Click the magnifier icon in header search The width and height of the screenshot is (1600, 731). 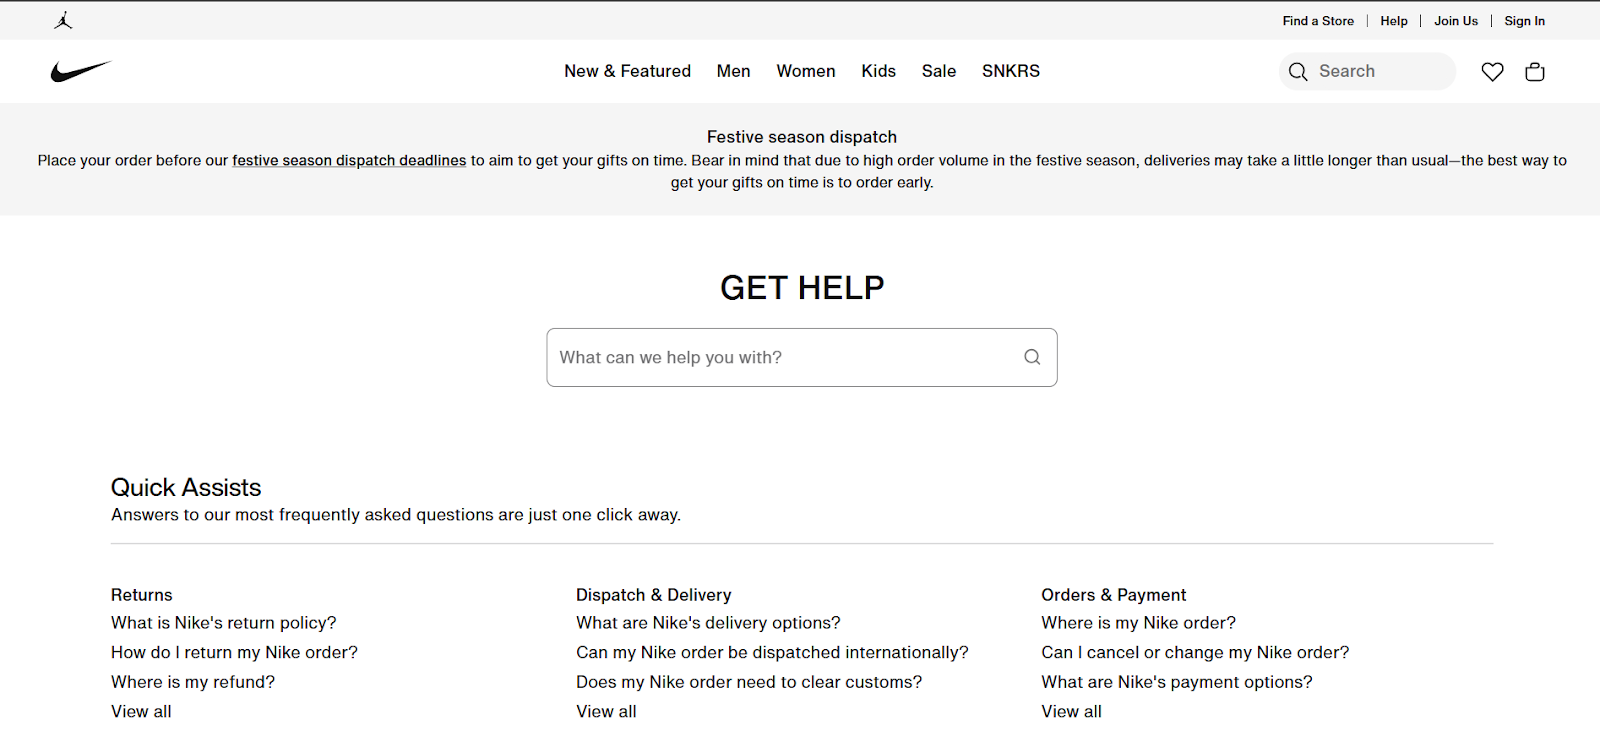[1298, 72]
